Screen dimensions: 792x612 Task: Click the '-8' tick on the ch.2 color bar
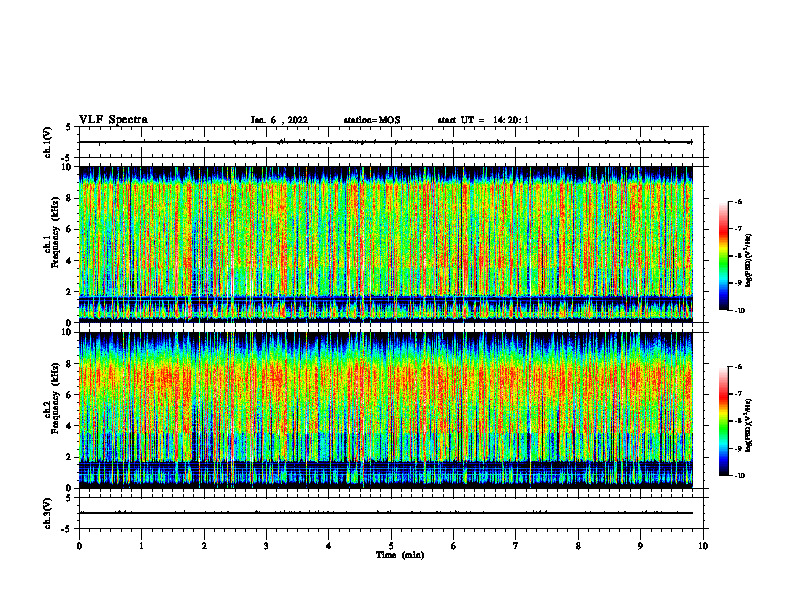[738, 421]
